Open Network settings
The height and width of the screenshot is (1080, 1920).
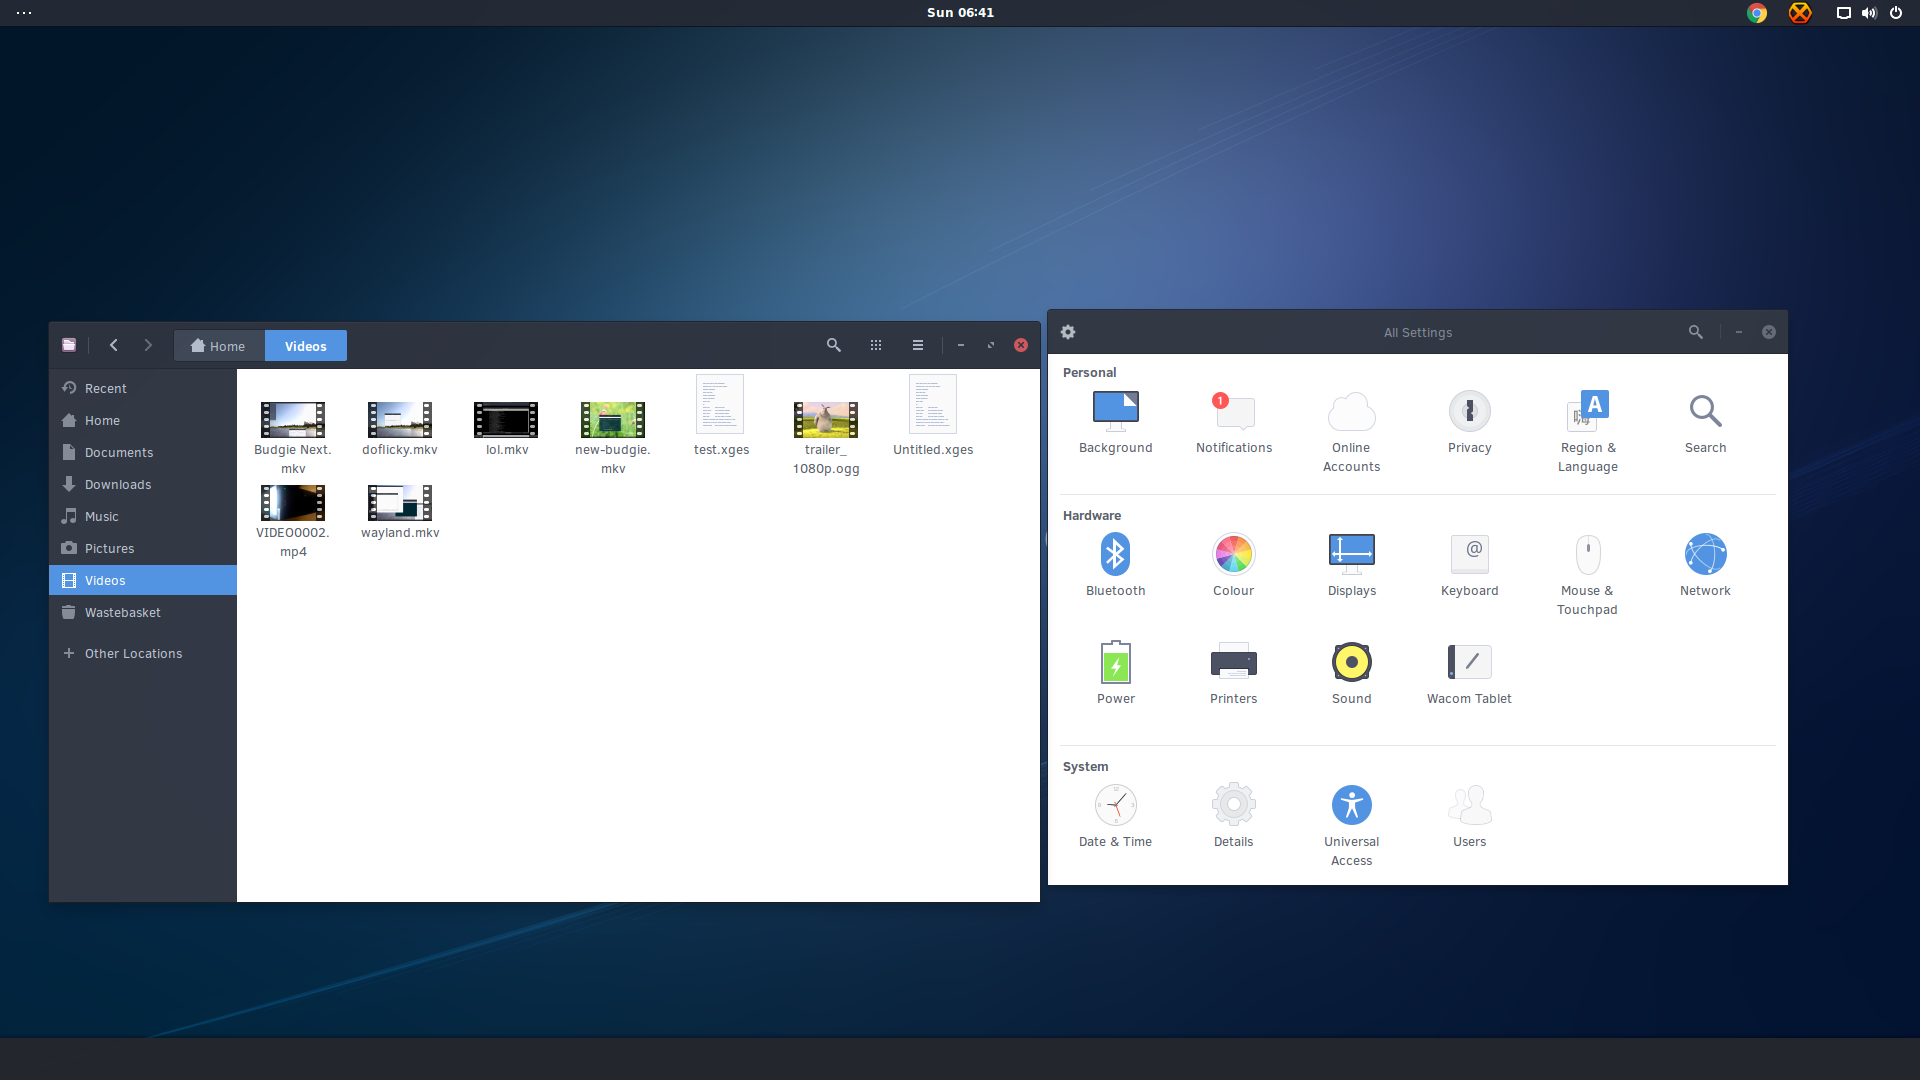click(1705, 566)
